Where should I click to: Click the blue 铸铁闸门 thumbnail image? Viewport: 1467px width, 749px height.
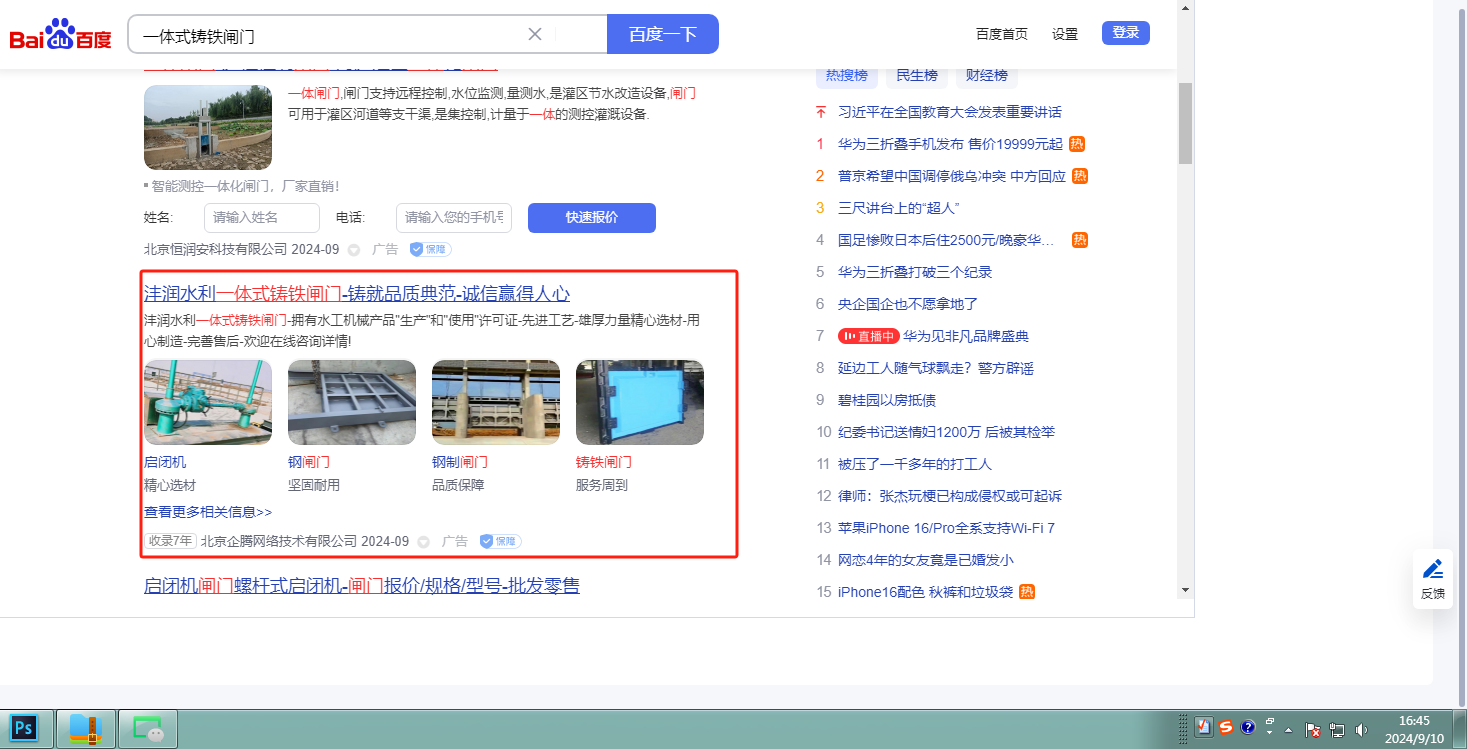pos(640,402)
